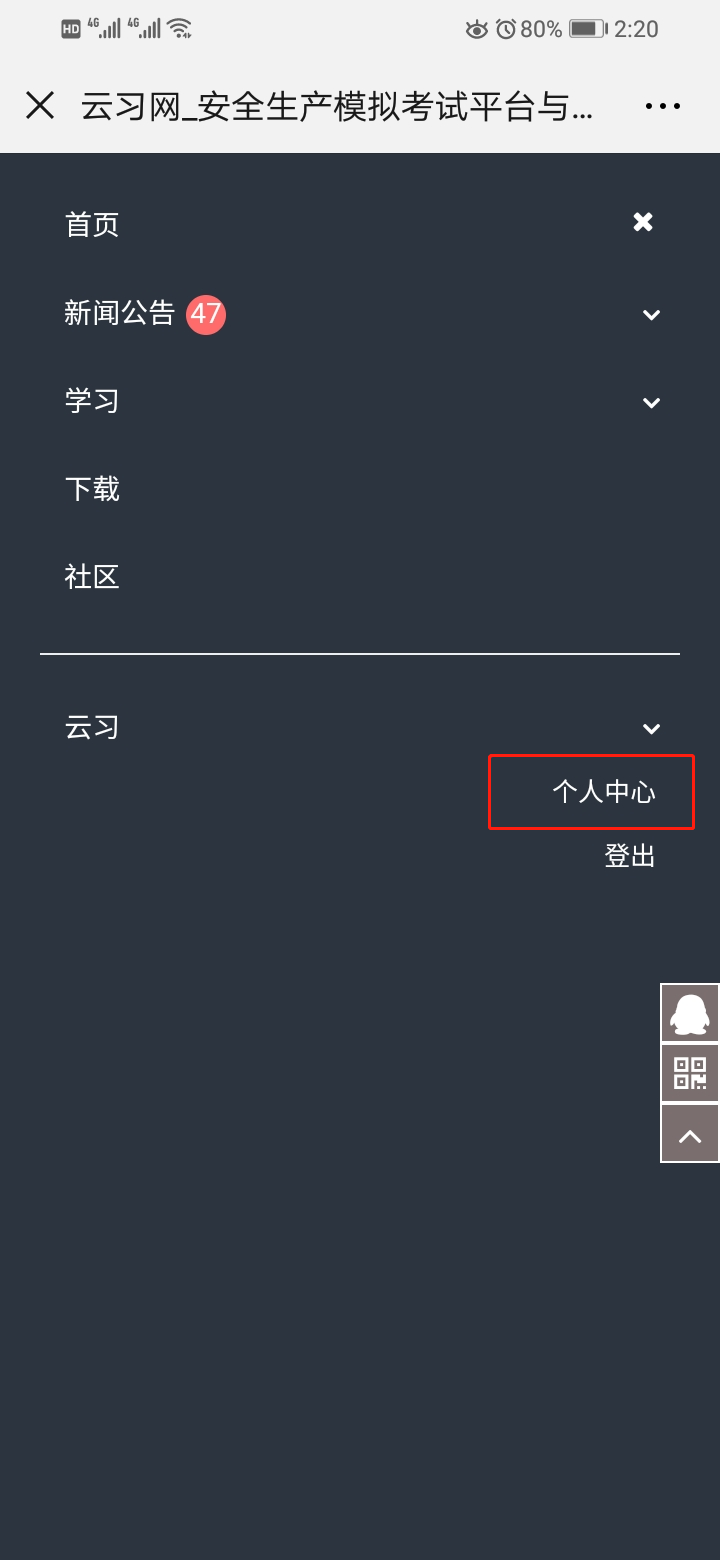Tap the 云习 username entry
Screen dimensions: 720x1560
point(92,727)
